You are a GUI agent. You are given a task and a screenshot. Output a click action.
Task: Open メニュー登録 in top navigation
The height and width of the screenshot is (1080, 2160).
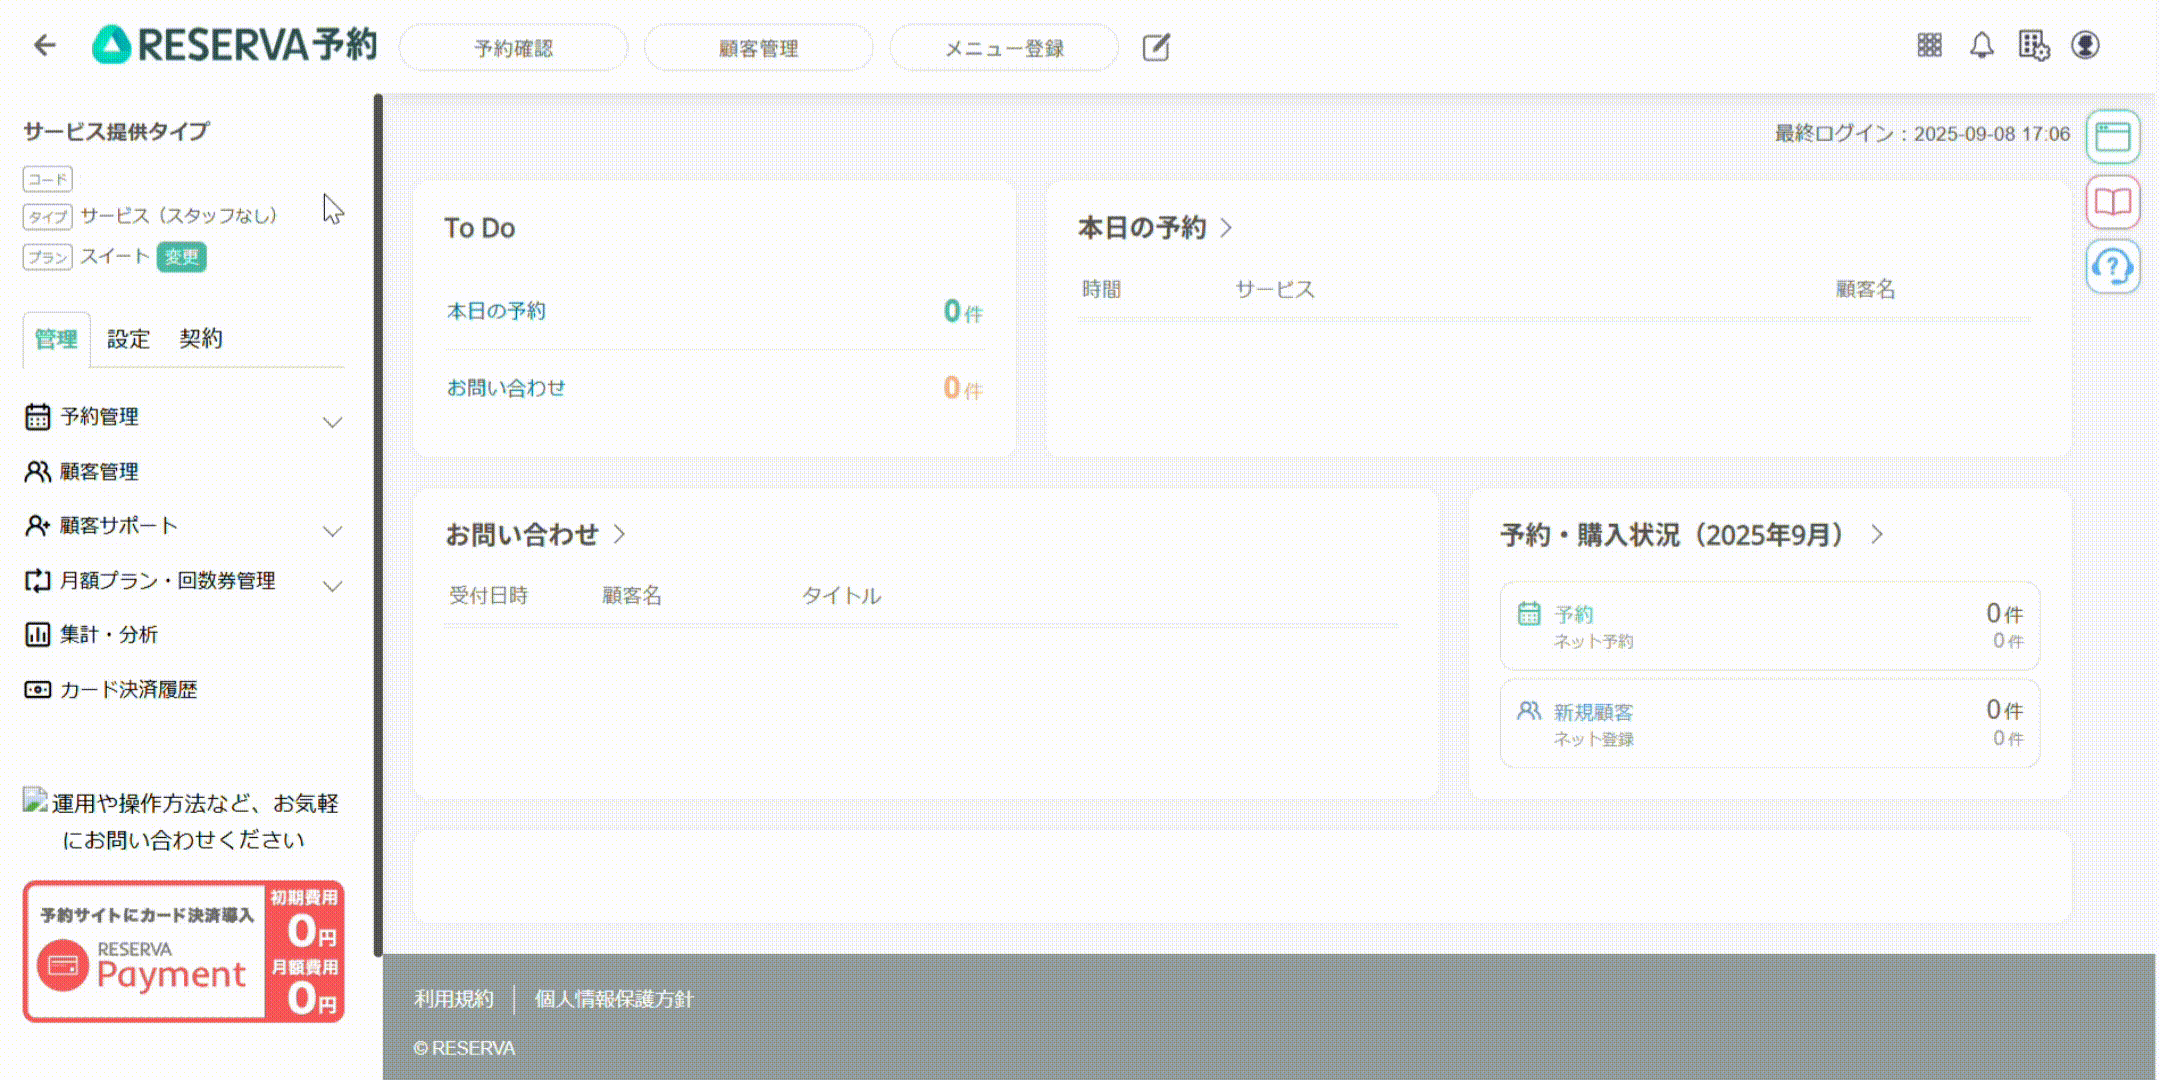click(1004, 48)
